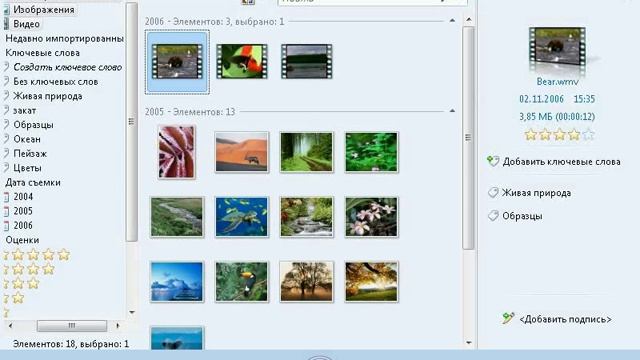Viewport: 640px width, 360px height.
Task: Click the calendar icon next to 2004
Action: coord(6,197)
